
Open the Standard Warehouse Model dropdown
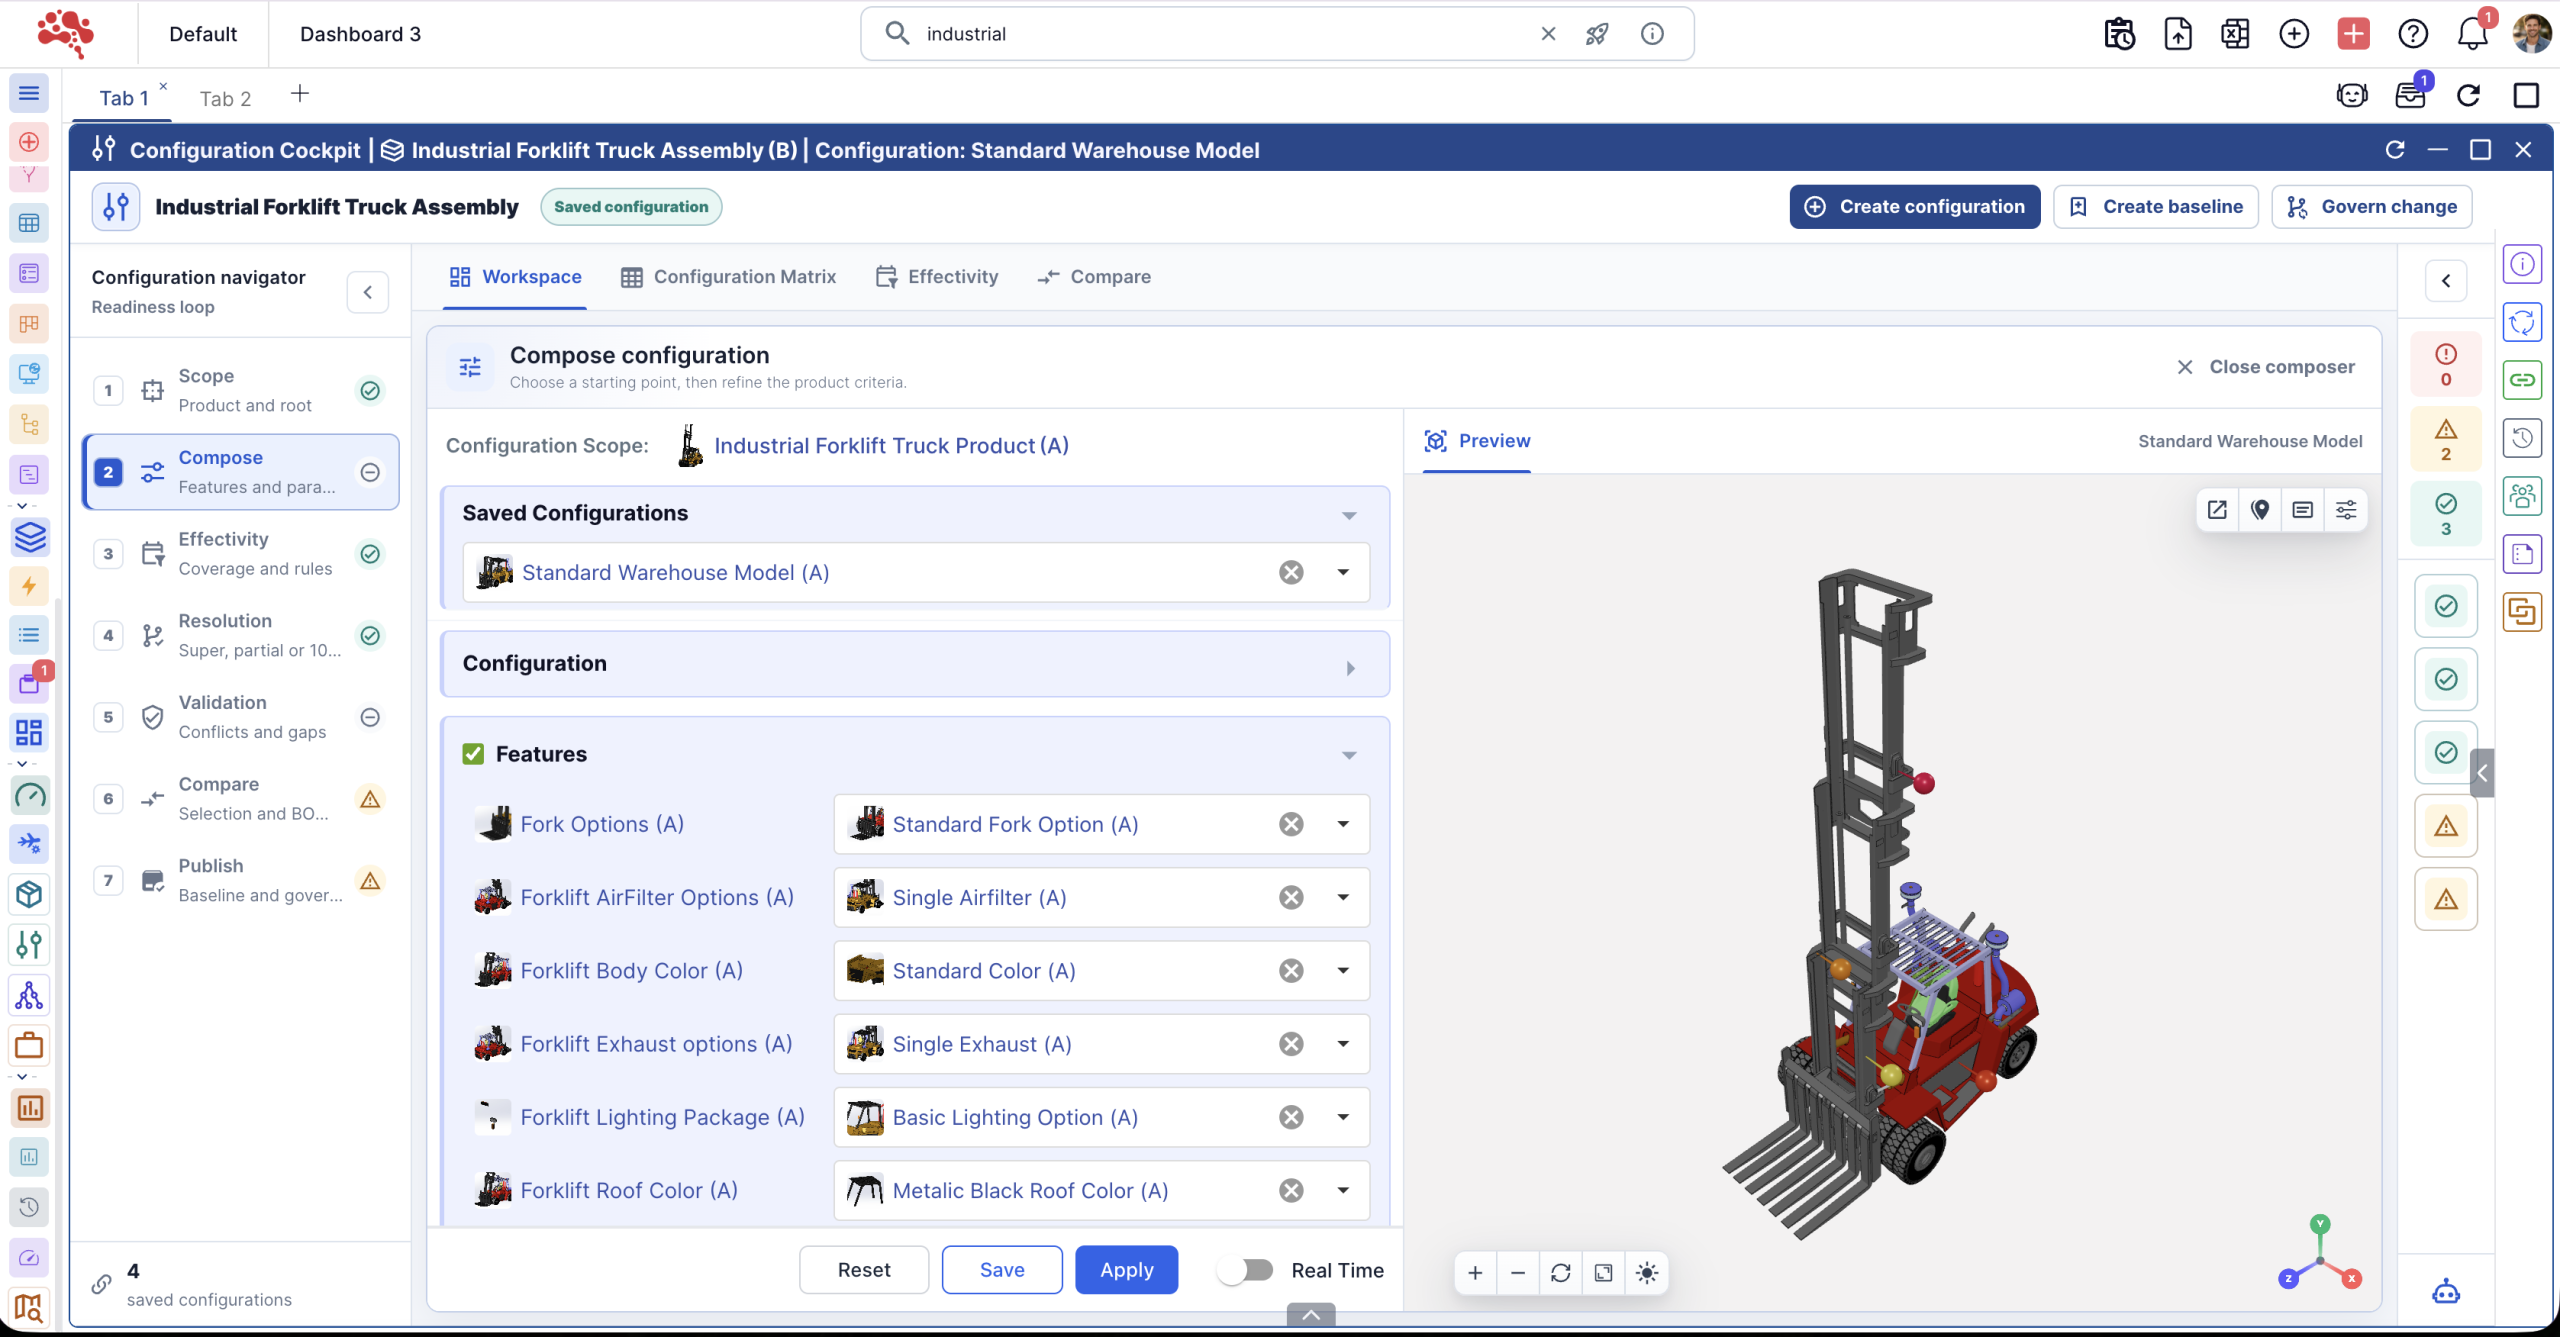coord(1343,572)
